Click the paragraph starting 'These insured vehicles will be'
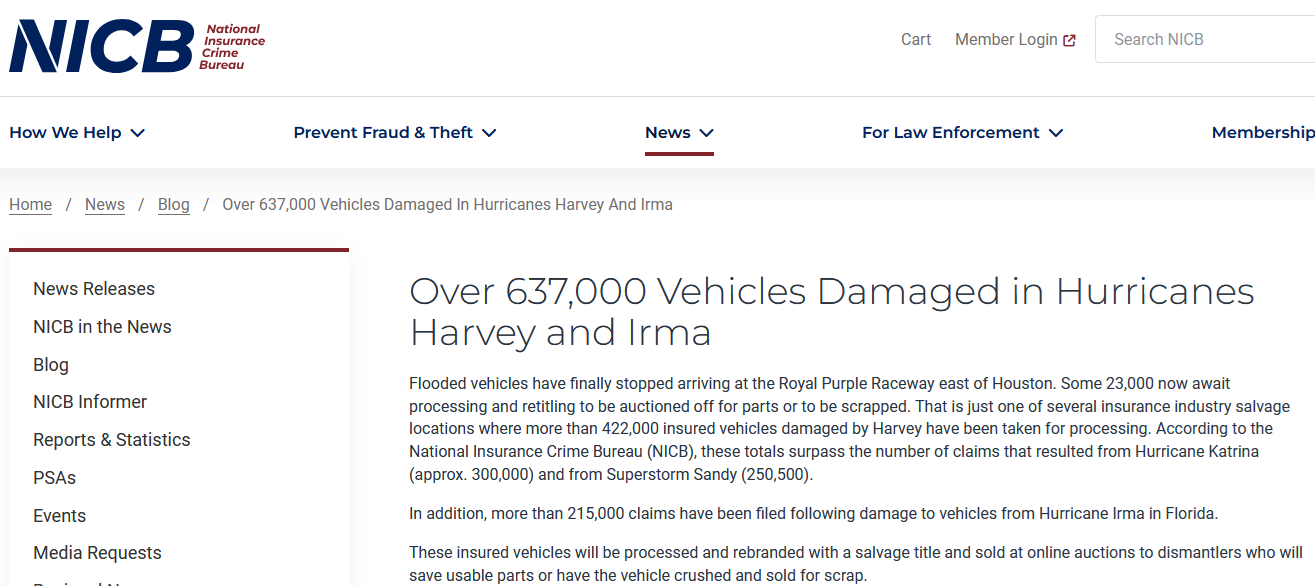The width and height of the screenshot is (1315, 586). pos(856,565)
